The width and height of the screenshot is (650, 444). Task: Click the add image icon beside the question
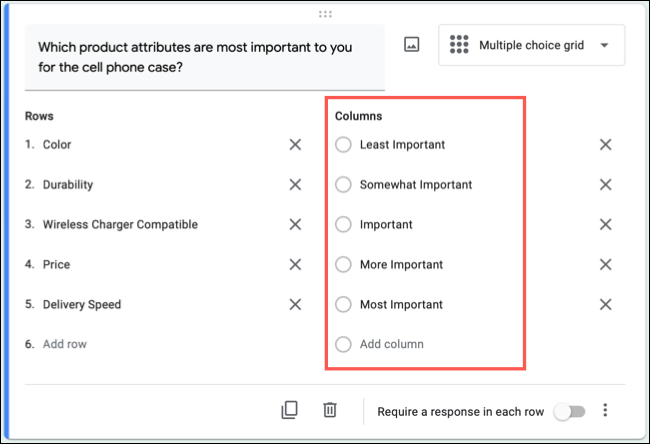click(412, 44)
